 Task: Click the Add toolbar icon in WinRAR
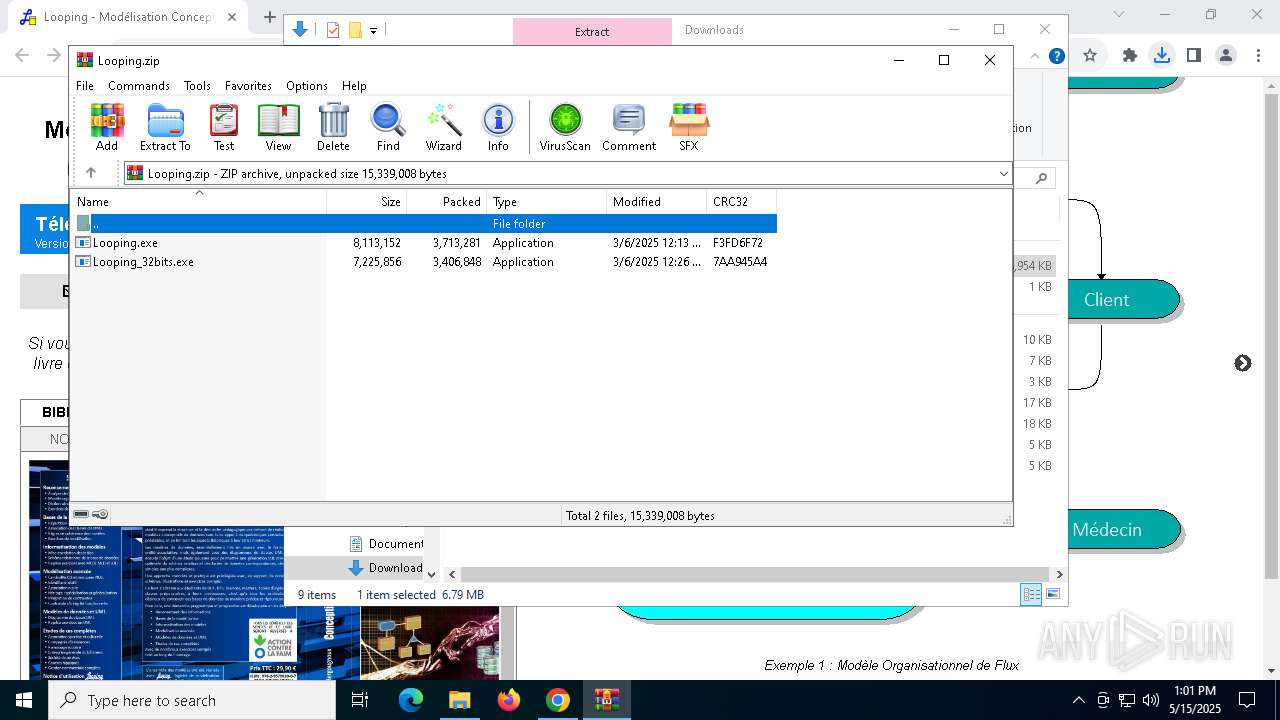click(107, 127)
